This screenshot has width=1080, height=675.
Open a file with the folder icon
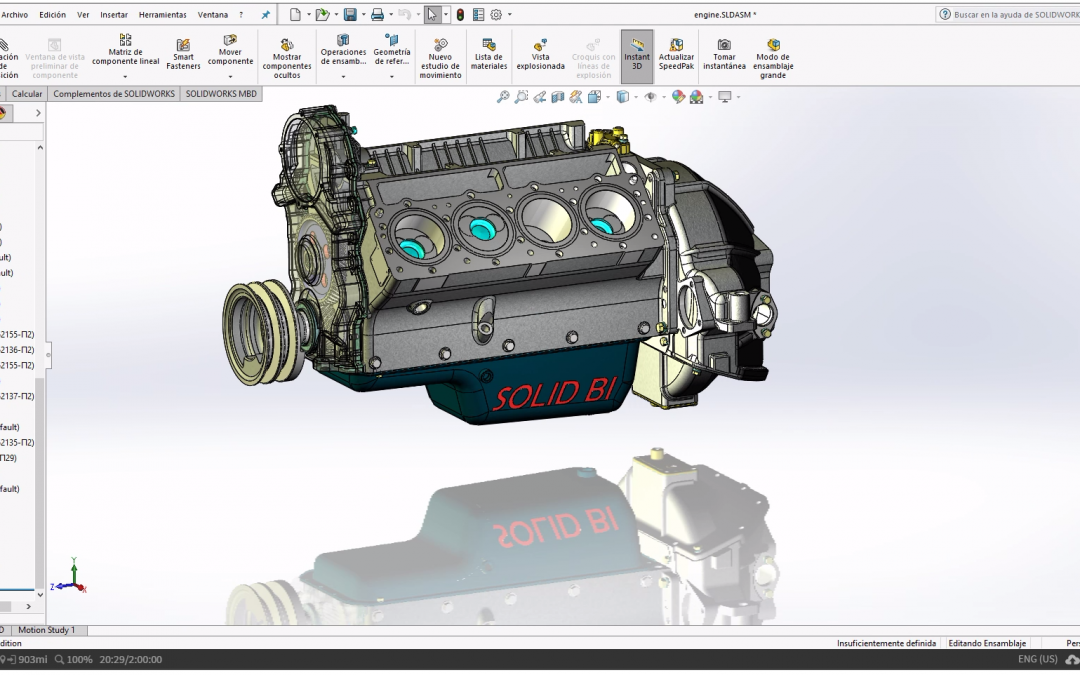pos(322,14)
